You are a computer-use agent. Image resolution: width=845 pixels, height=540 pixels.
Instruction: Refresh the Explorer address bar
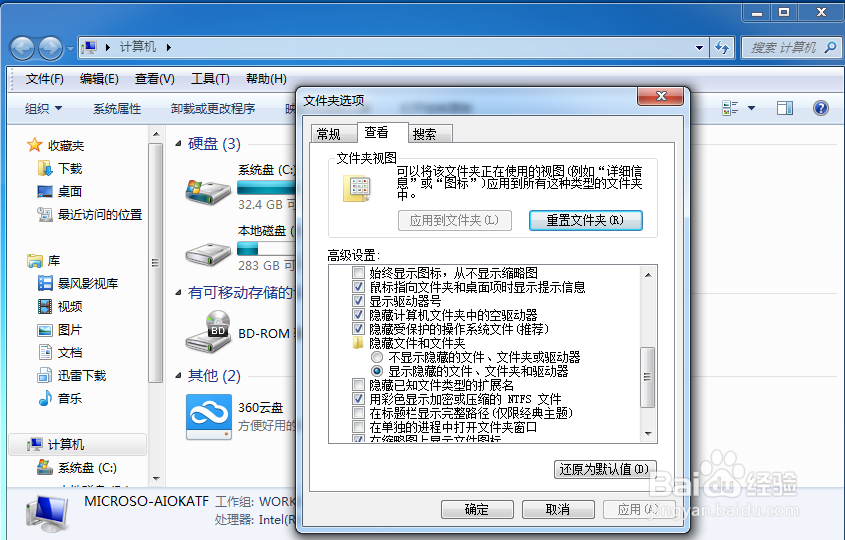722,47
